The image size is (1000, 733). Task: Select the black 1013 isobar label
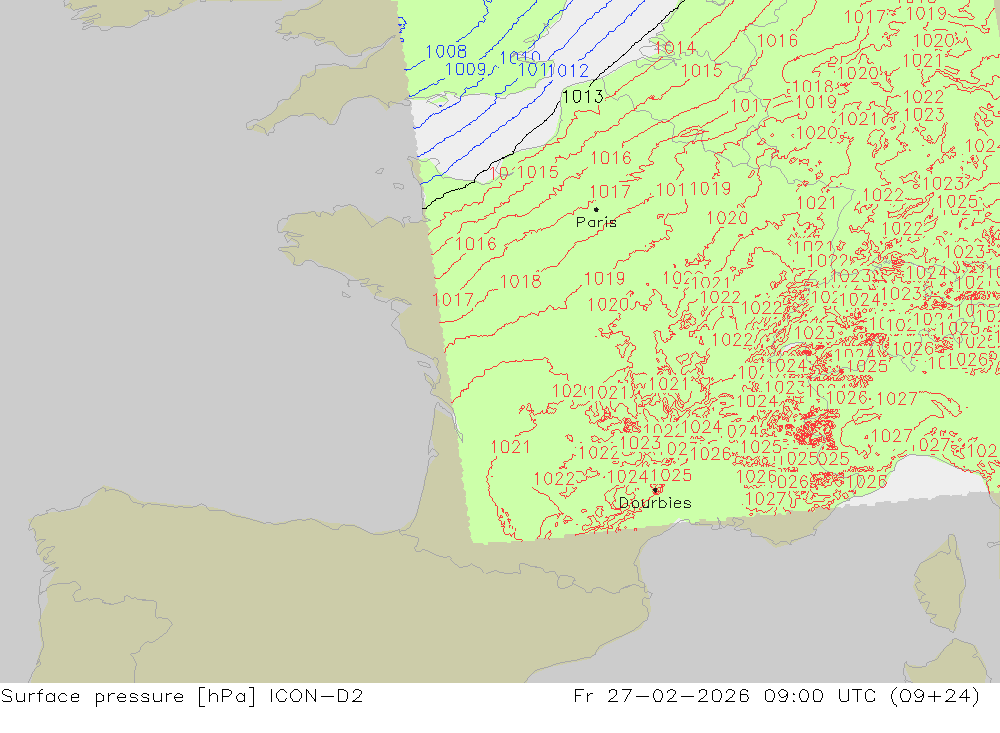[x=582, y=96]
